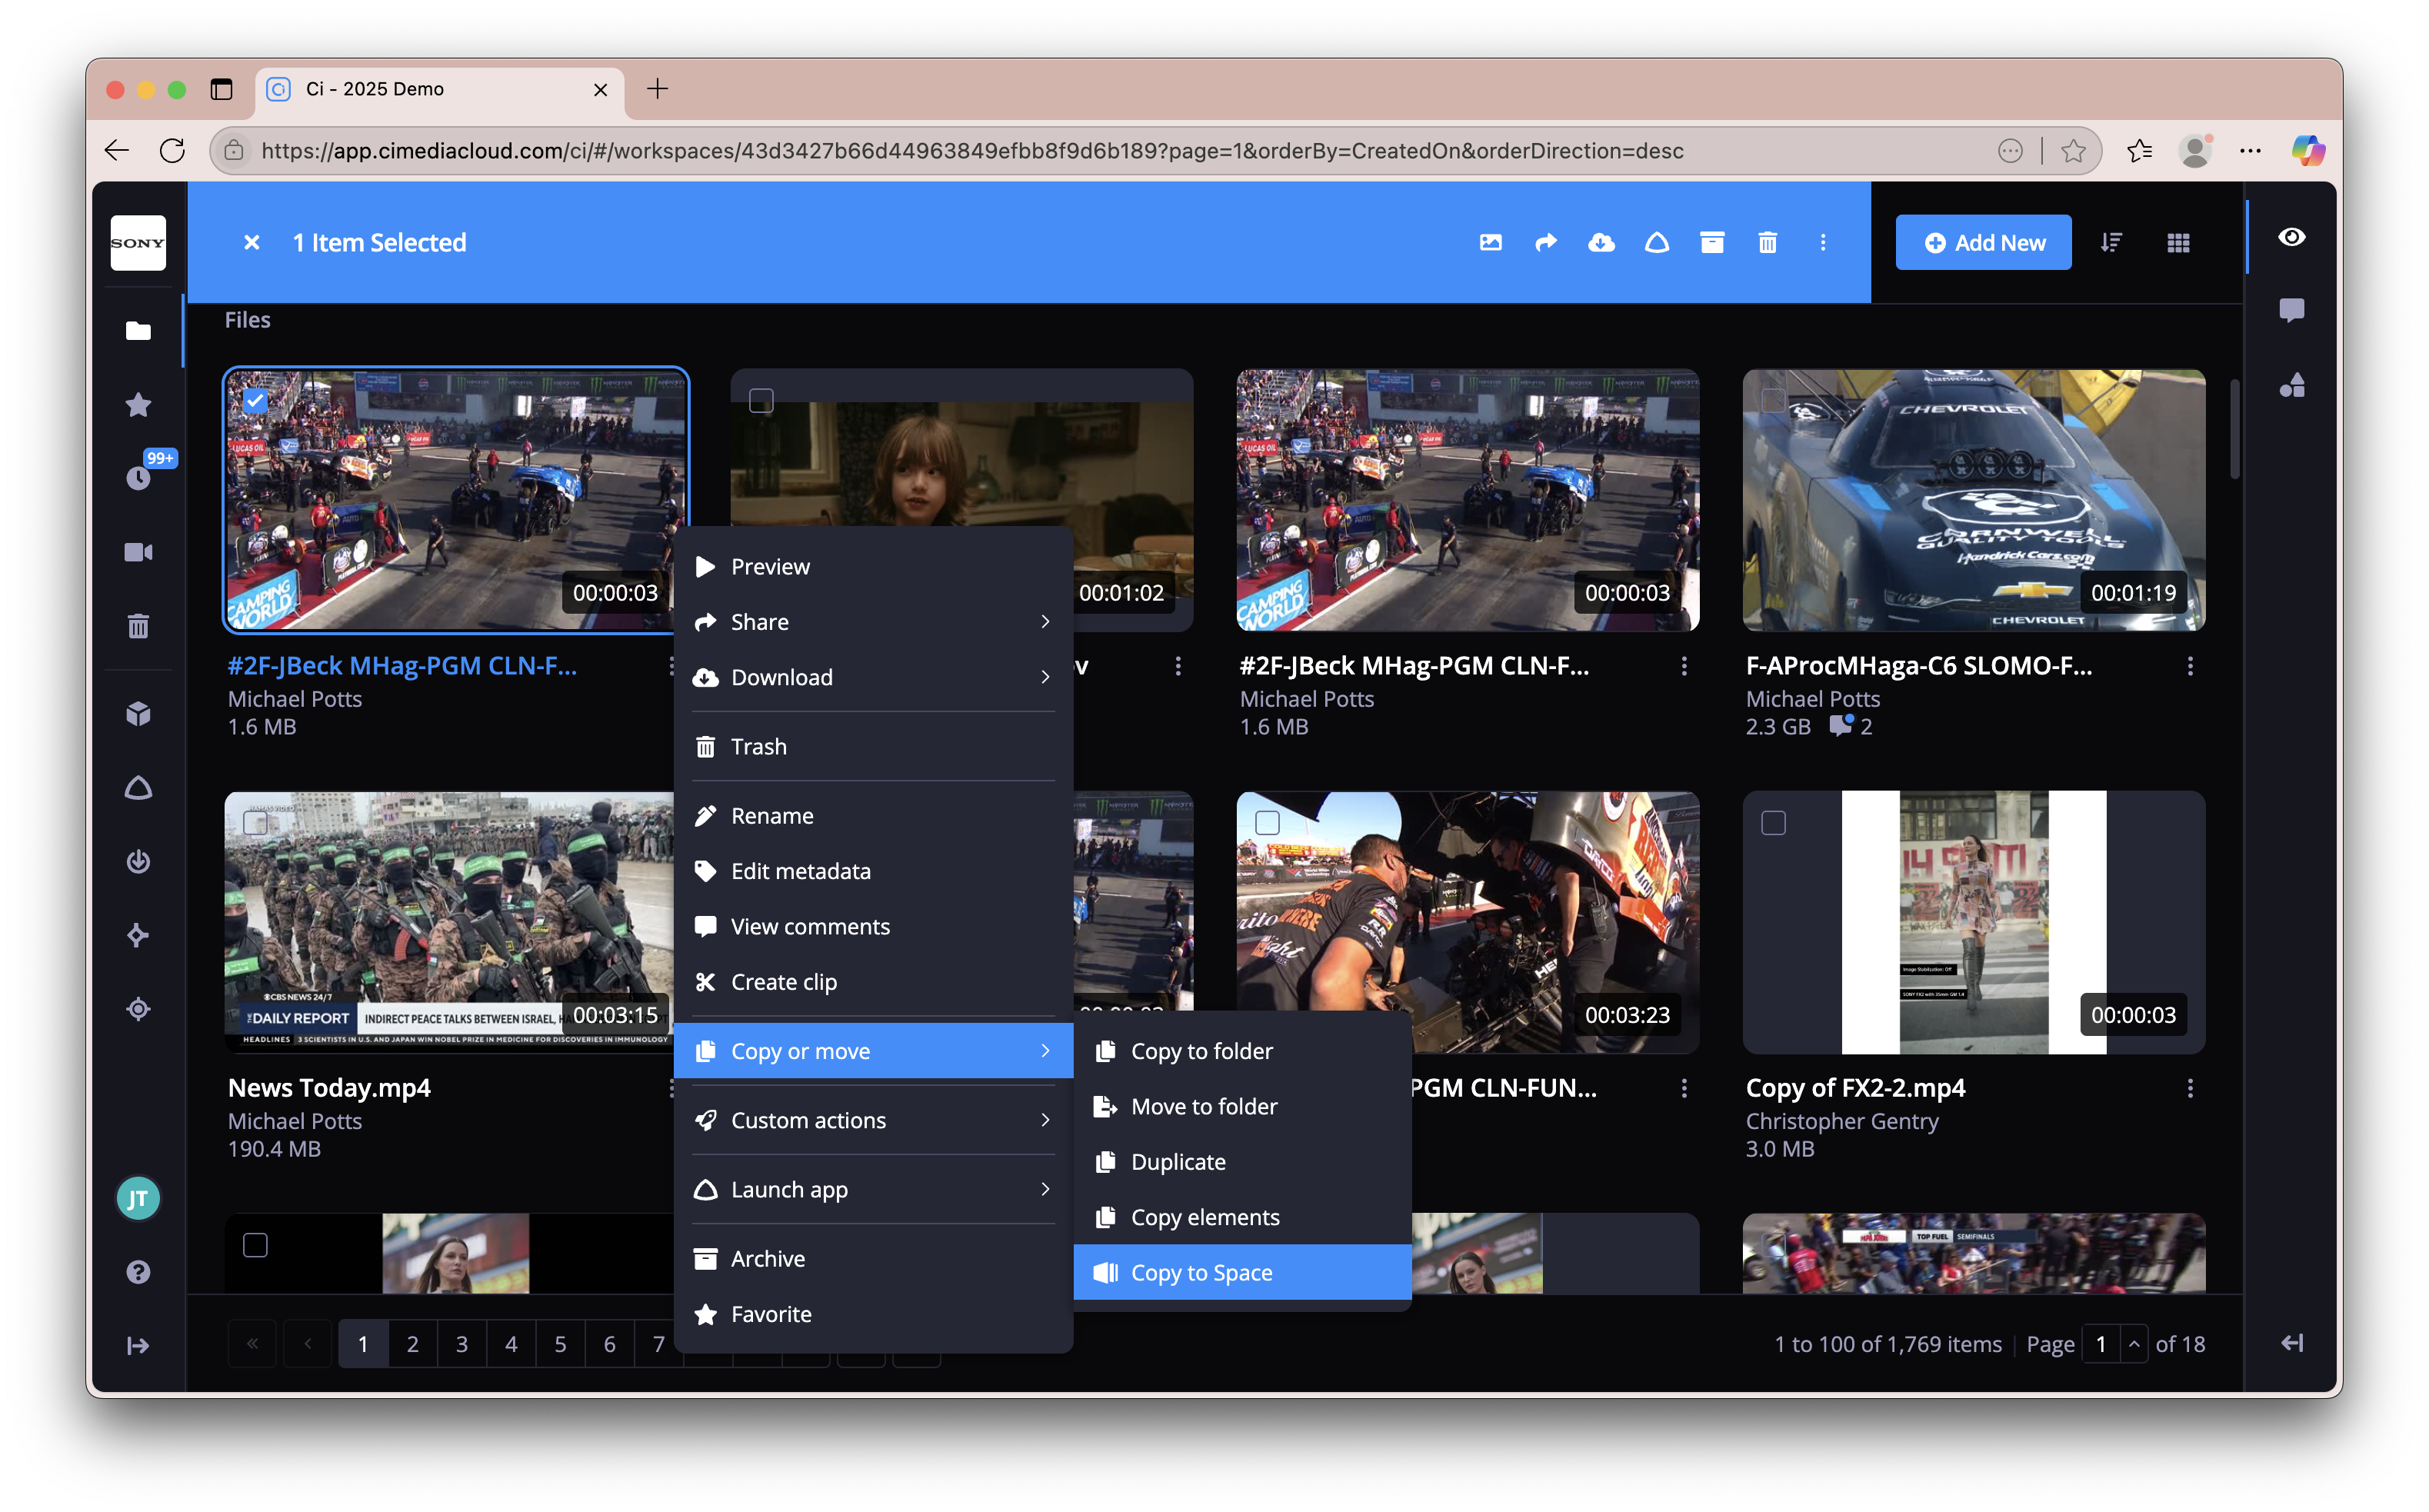Expand the left sidebar with arrow icon
2429x1512 pixels.
pos(138,1345)
